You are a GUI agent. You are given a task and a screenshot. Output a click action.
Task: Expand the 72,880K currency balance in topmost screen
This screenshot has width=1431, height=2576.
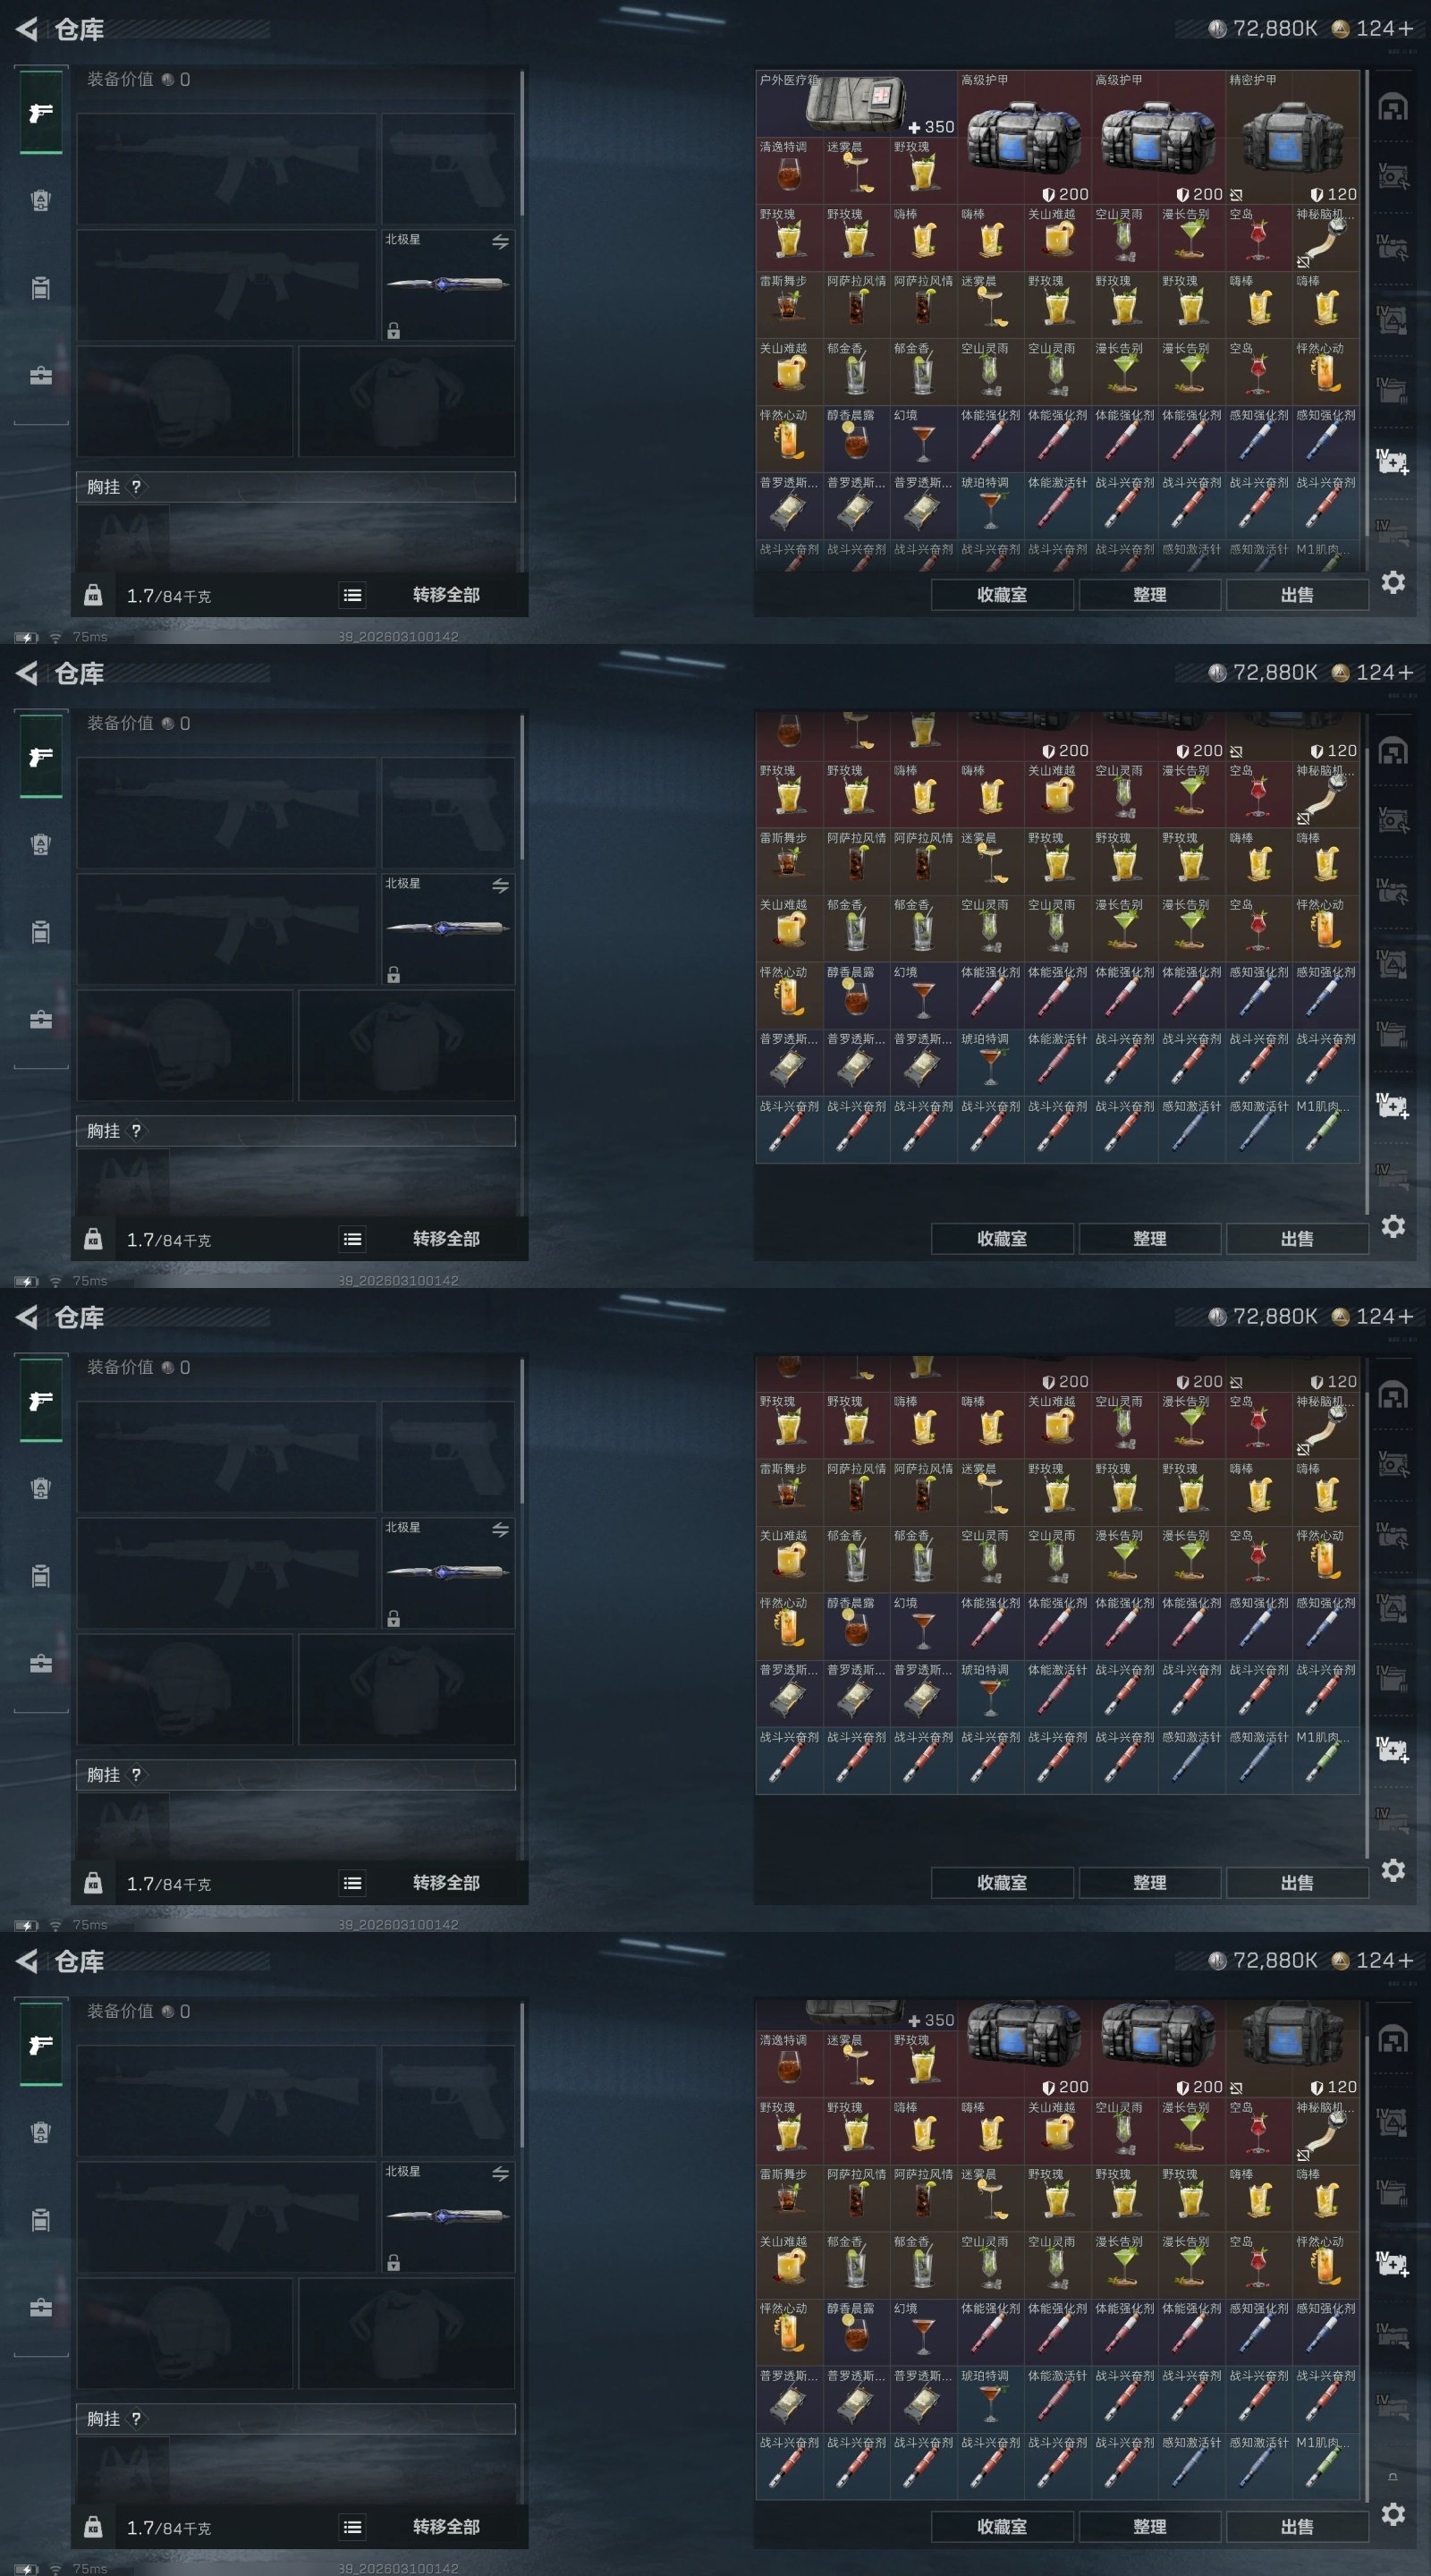tap(1262, 29)
